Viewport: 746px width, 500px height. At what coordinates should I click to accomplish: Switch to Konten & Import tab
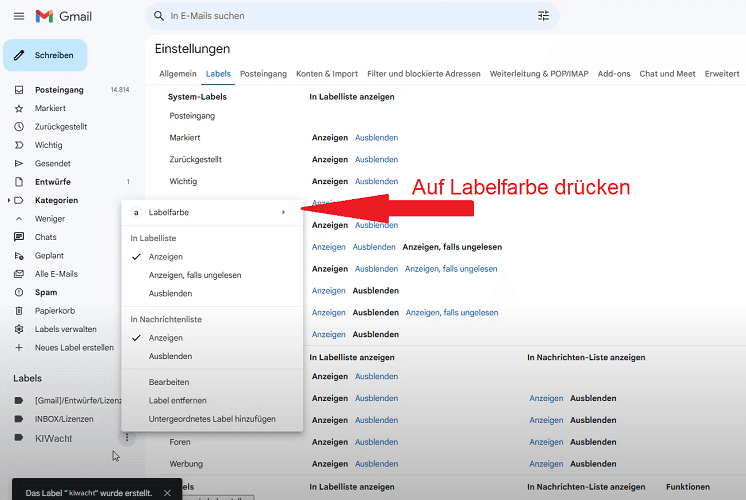pyautogui.click(x=327, y=74)
